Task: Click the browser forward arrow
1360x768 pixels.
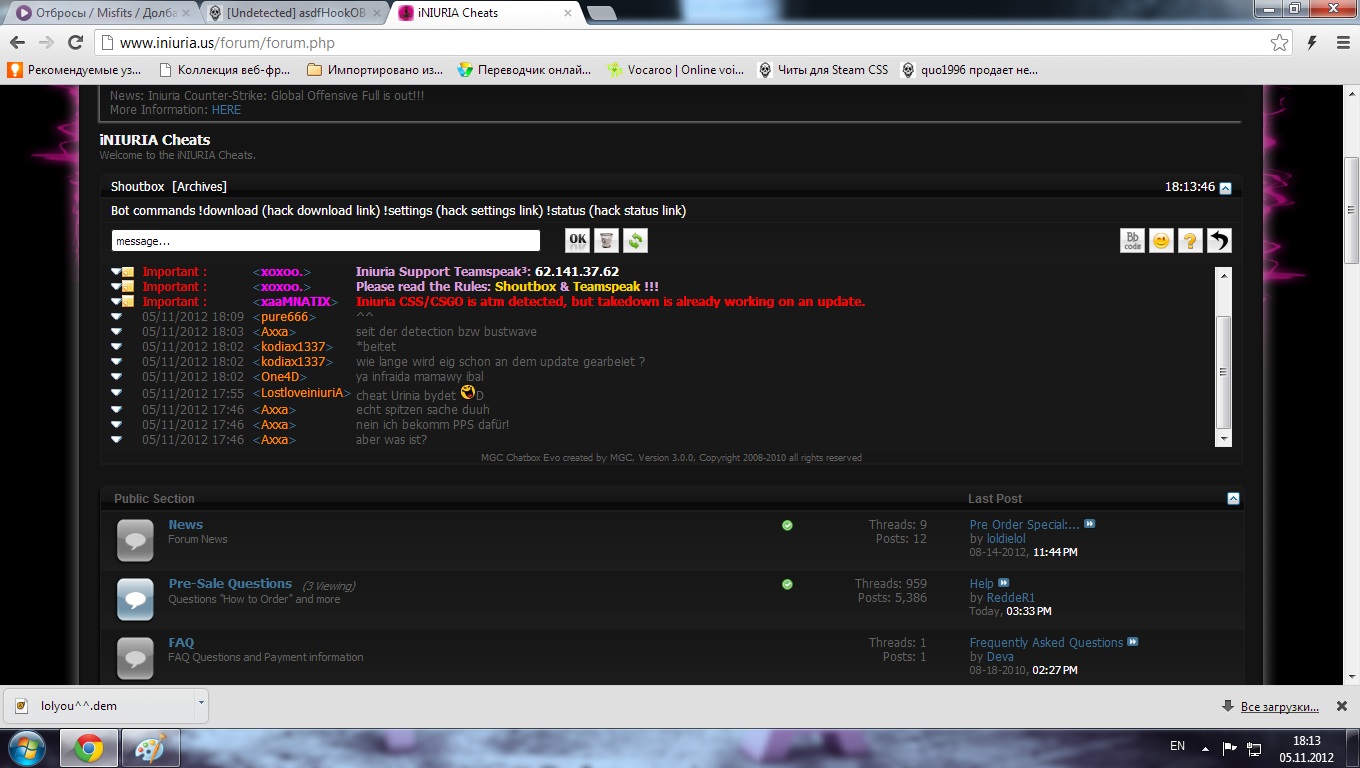Action: pos(46,42)
